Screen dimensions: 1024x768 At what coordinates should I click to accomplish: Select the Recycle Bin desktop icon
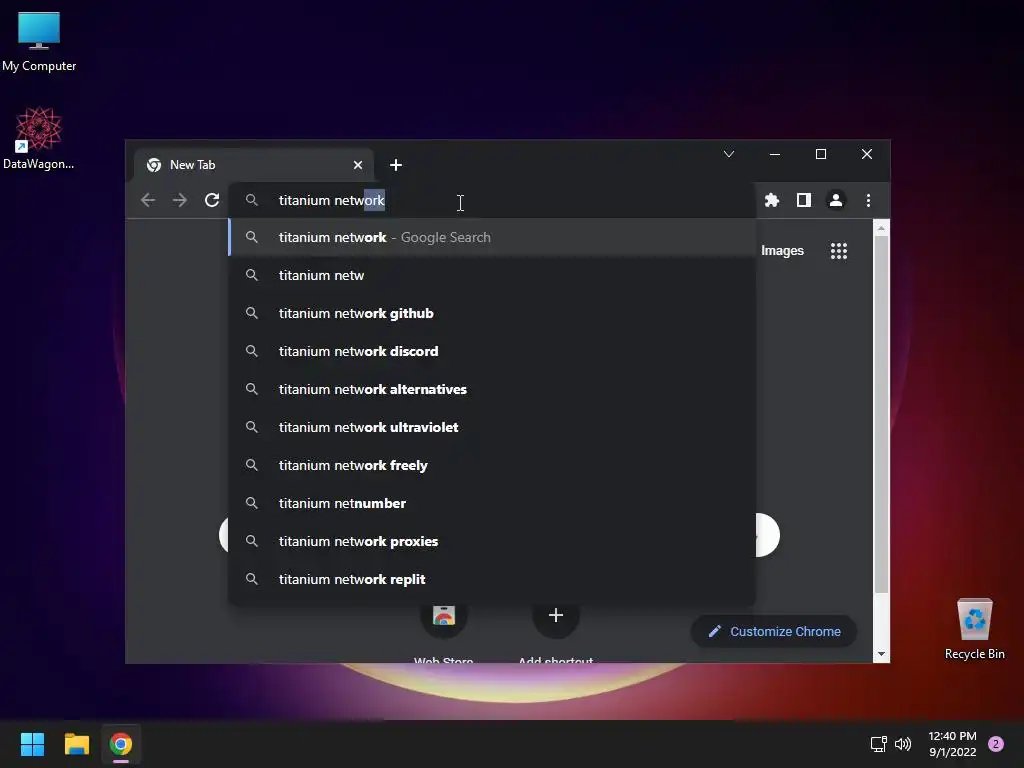point(974,629)
